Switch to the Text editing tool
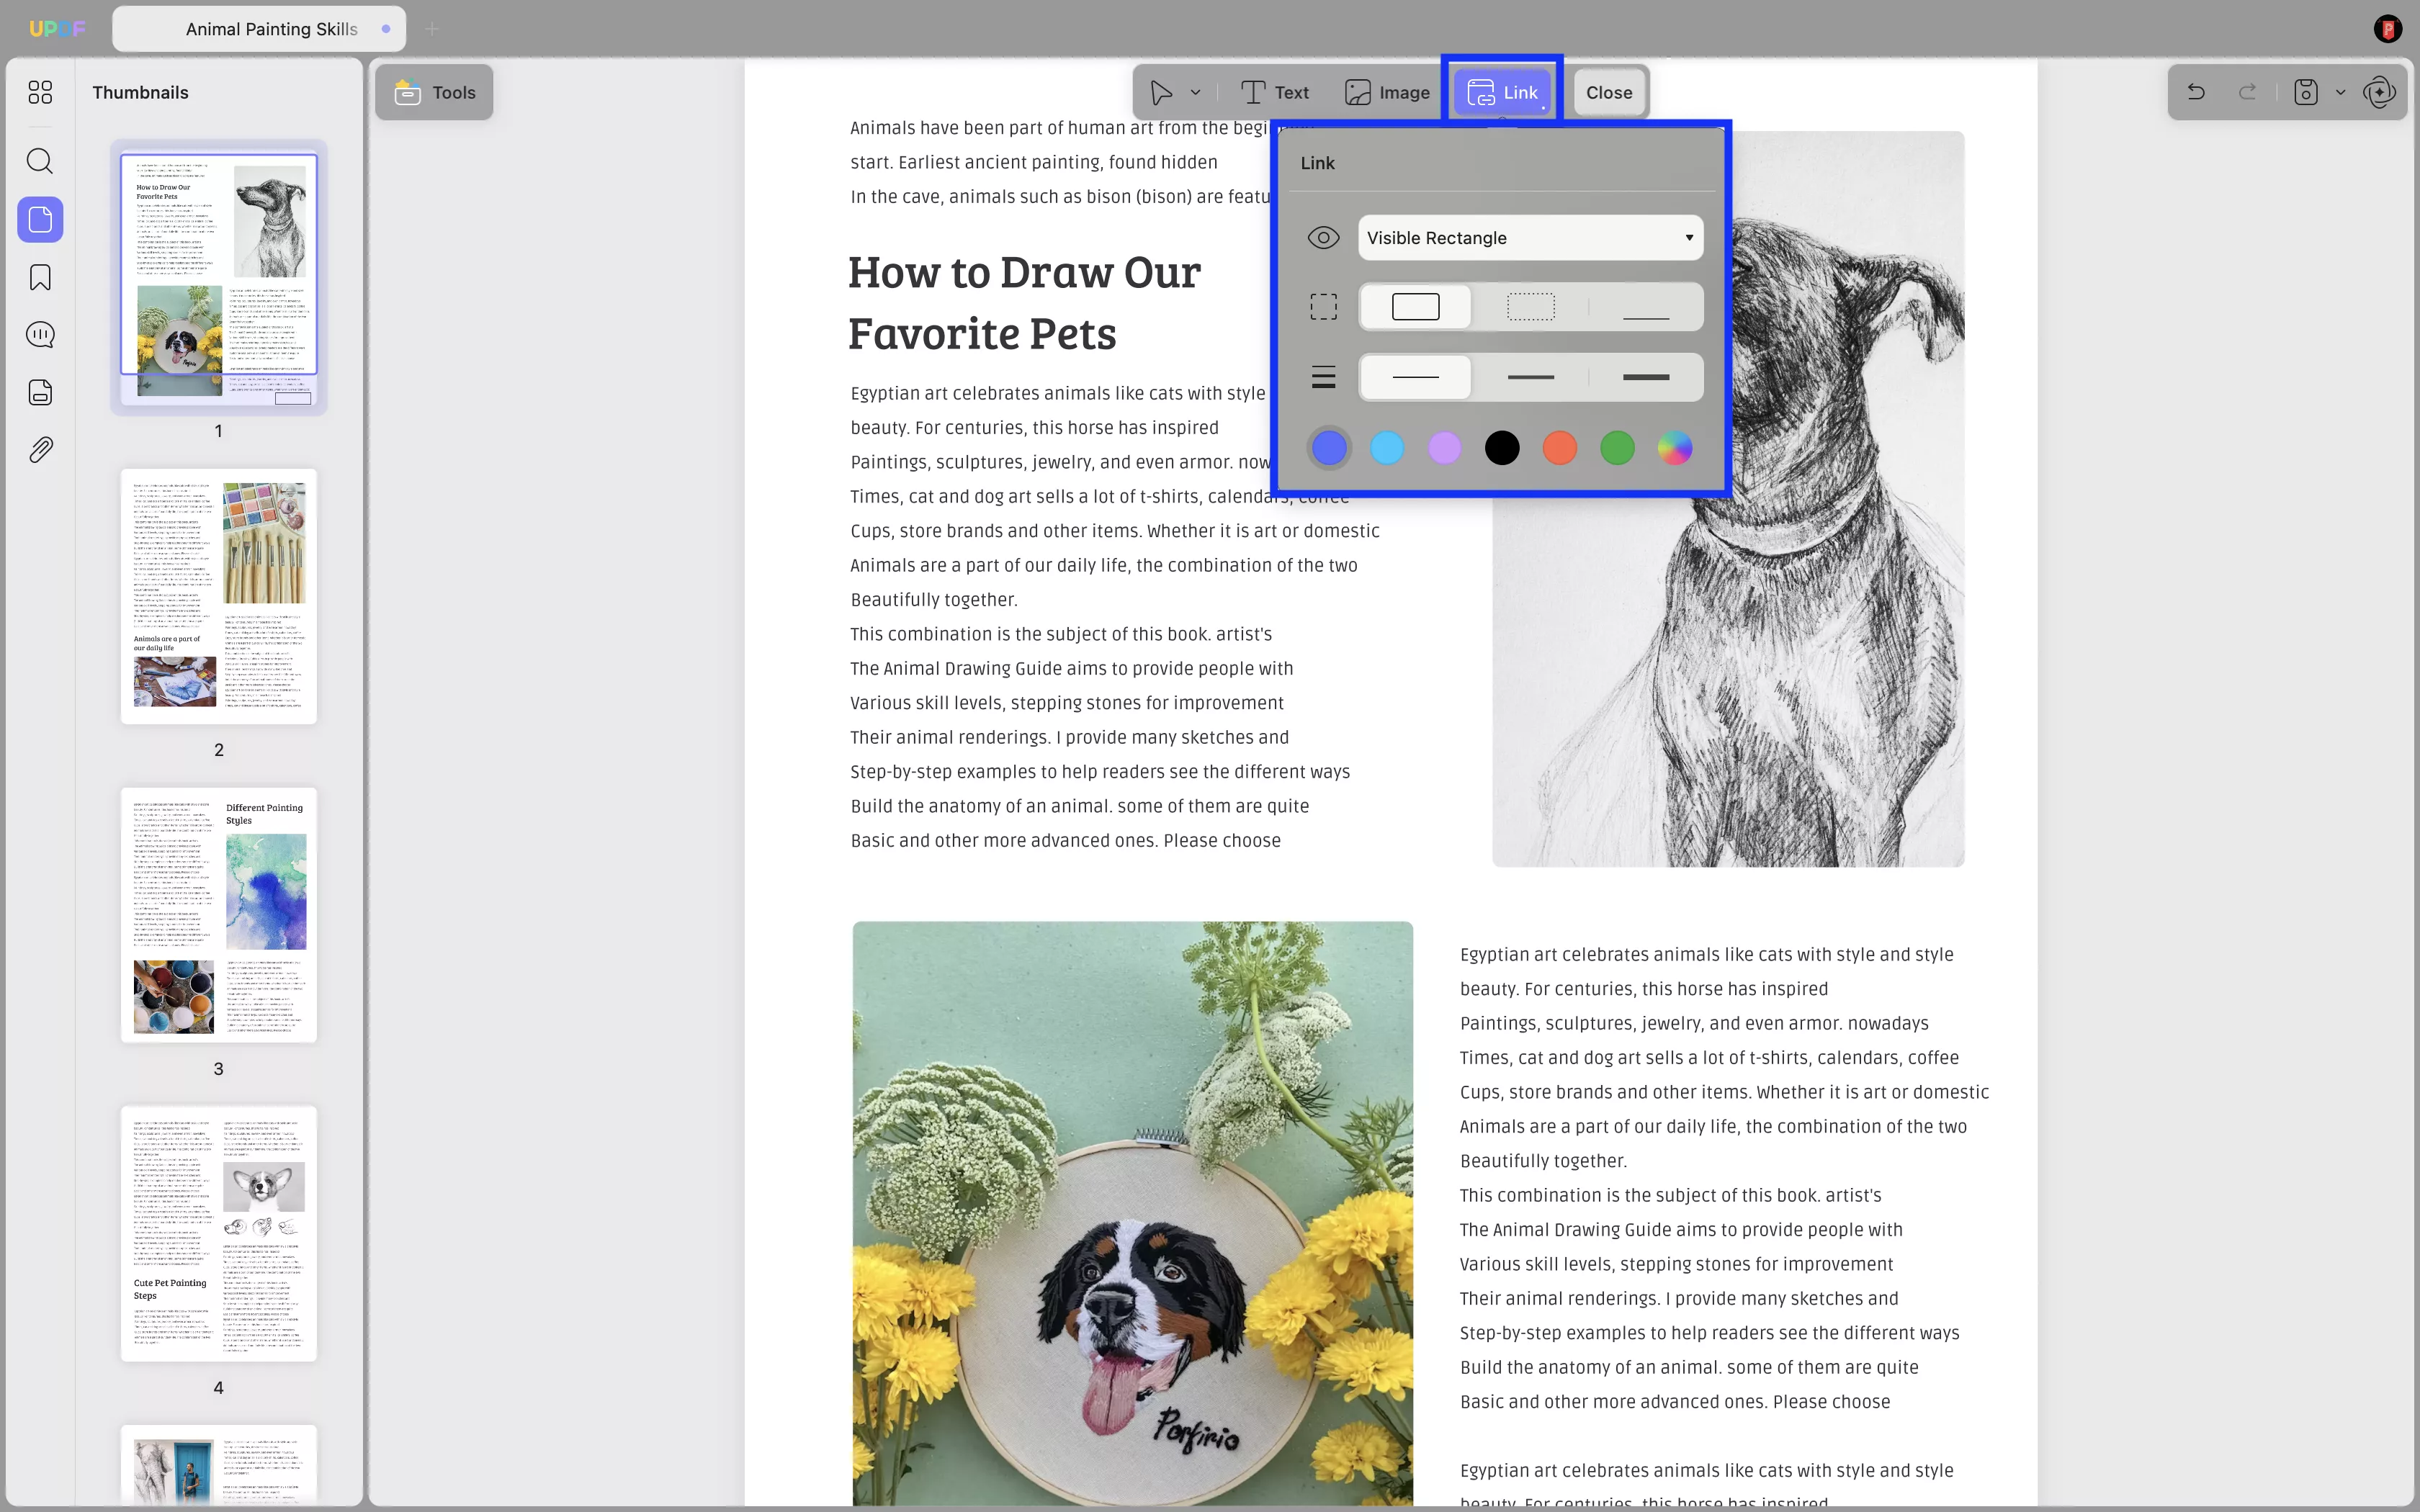 pyautogui.click(x=1275, y=92)
